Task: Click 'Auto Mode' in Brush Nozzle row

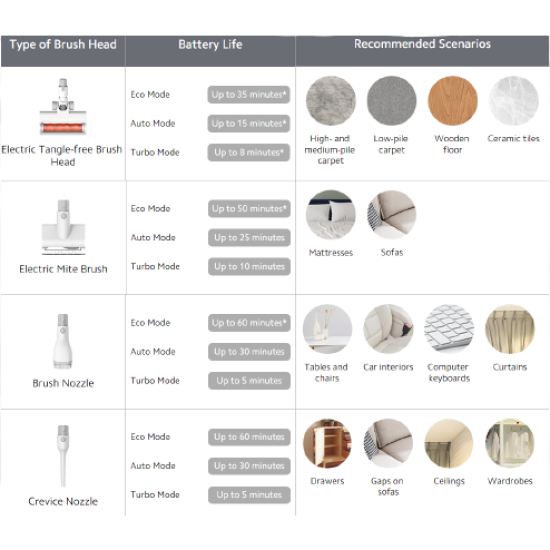Action: point(153,352)
